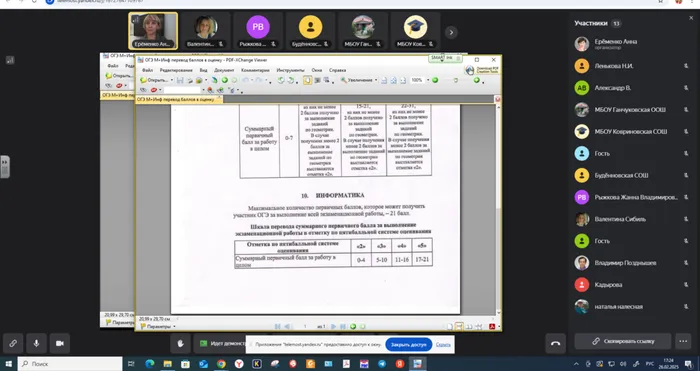Open the Окна menu
The width and height of the screenshot is (700, 371).
[x=317, y=71]
